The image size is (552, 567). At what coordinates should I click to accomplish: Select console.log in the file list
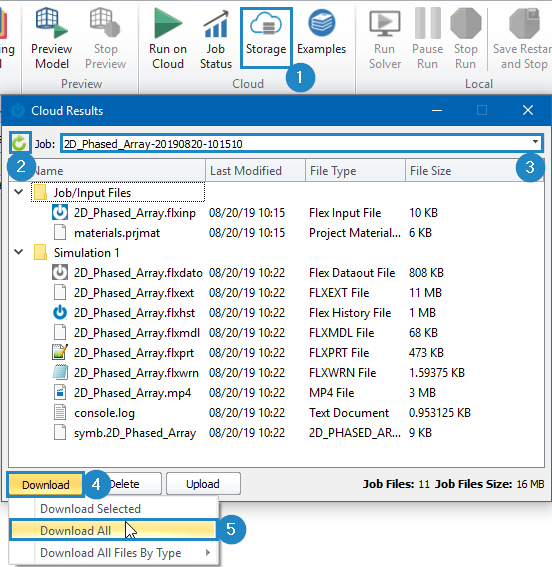pyautogui.click(x=104, y=413)
